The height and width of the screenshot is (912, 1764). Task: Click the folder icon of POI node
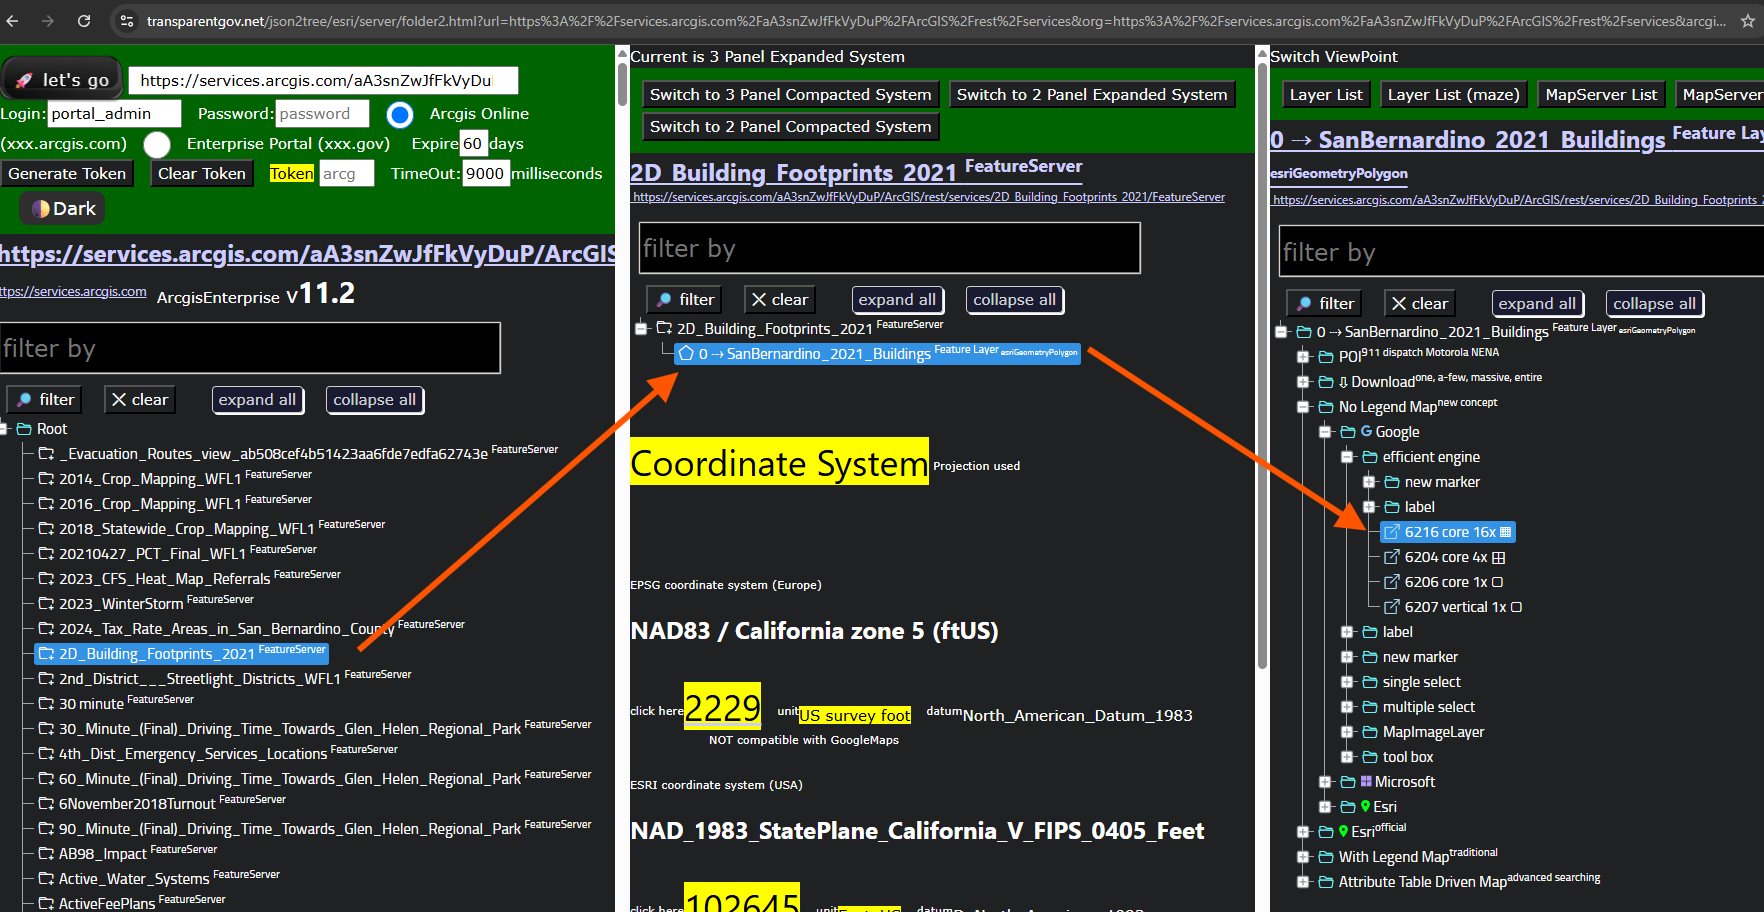pos(1326,356)
